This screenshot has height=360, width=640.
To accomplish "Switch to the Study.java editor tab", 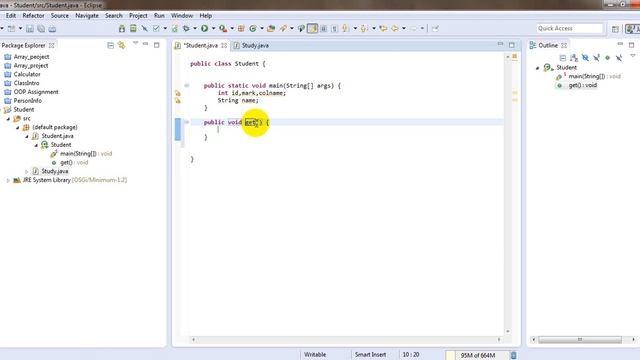I will [x=251, y=45].
